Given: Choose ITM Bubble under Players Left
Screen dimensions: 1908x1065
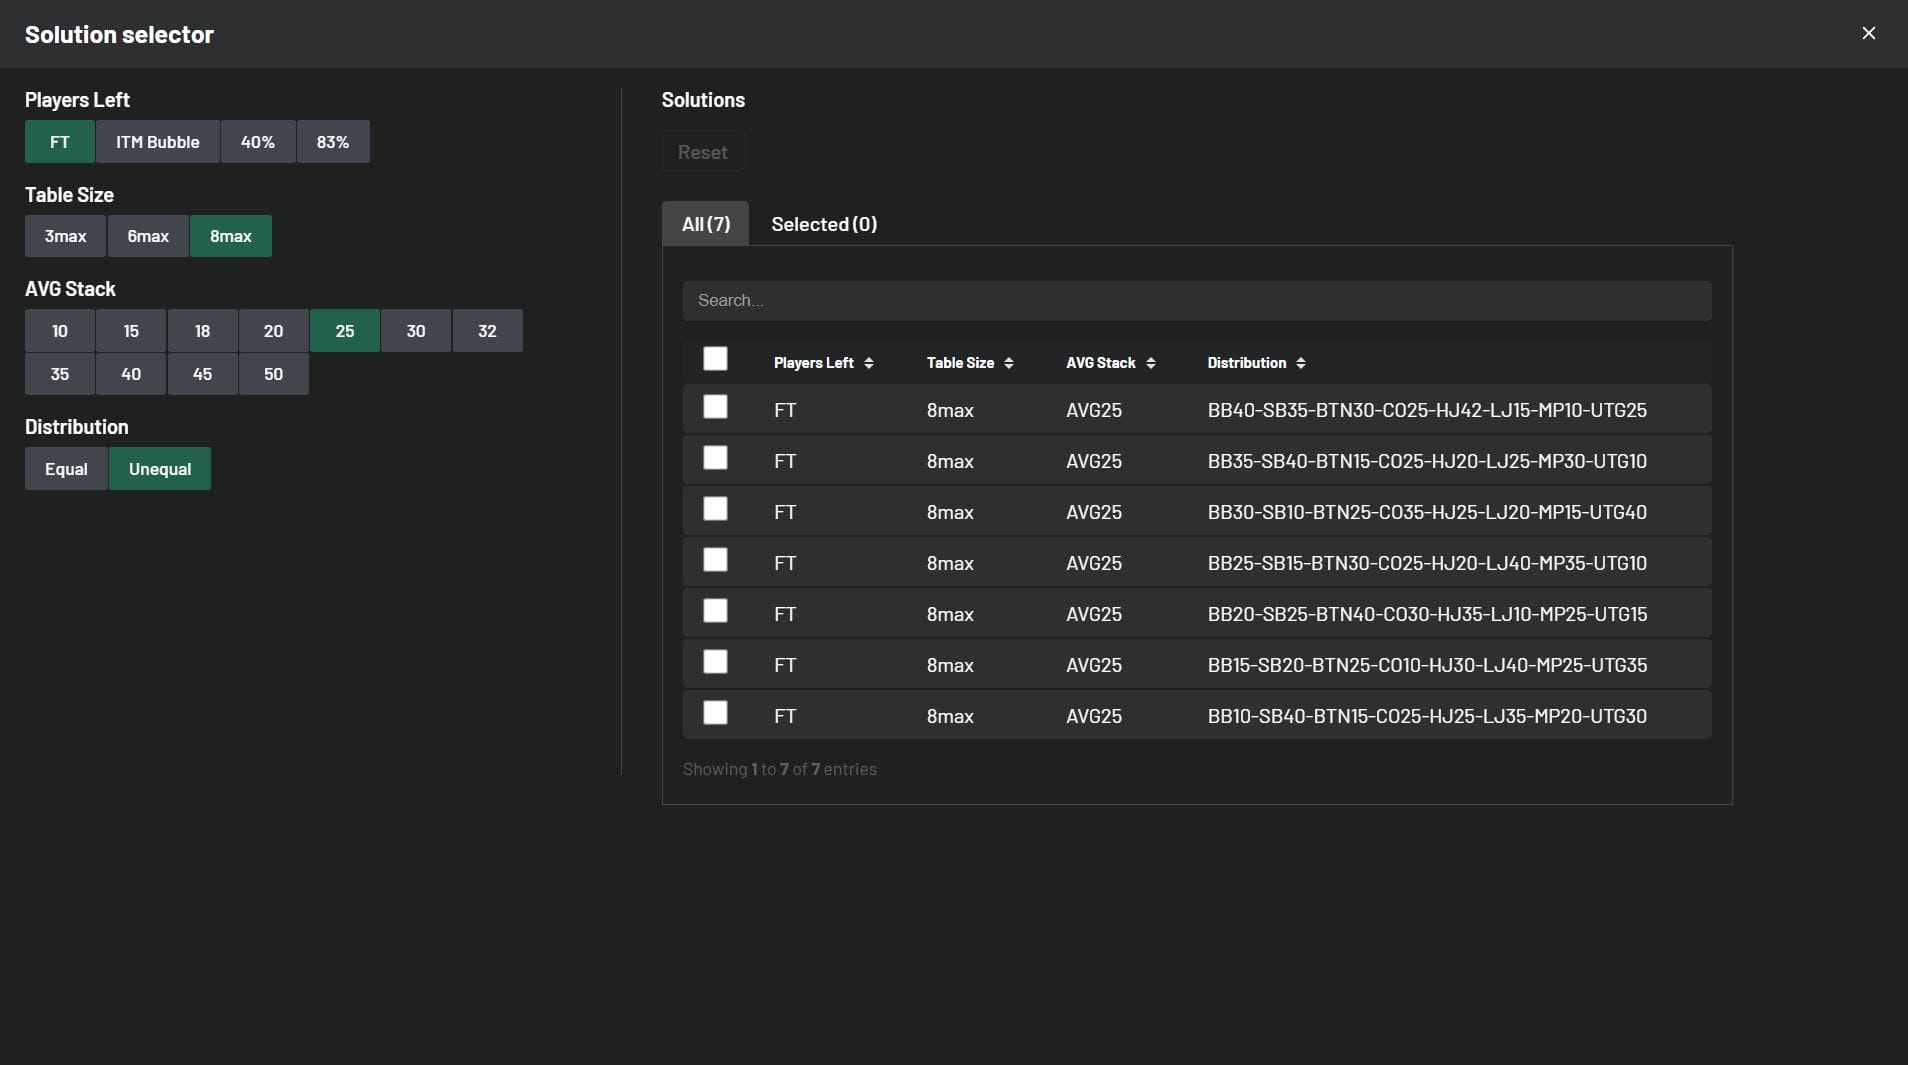Looking at the screenshot, I should (x=157, y=142).
